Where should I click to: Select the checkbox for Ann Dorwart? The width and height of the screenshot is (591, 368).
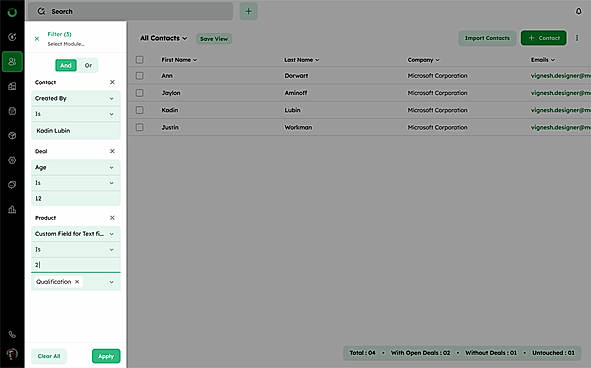140,76
